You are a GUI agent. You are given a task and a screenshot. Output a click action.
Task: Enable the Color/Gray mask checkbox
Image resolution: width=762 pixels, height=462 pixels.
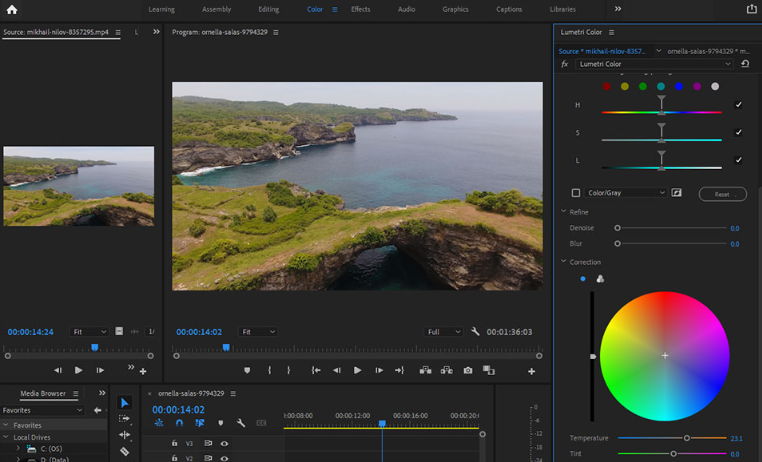tap(575, 193)
